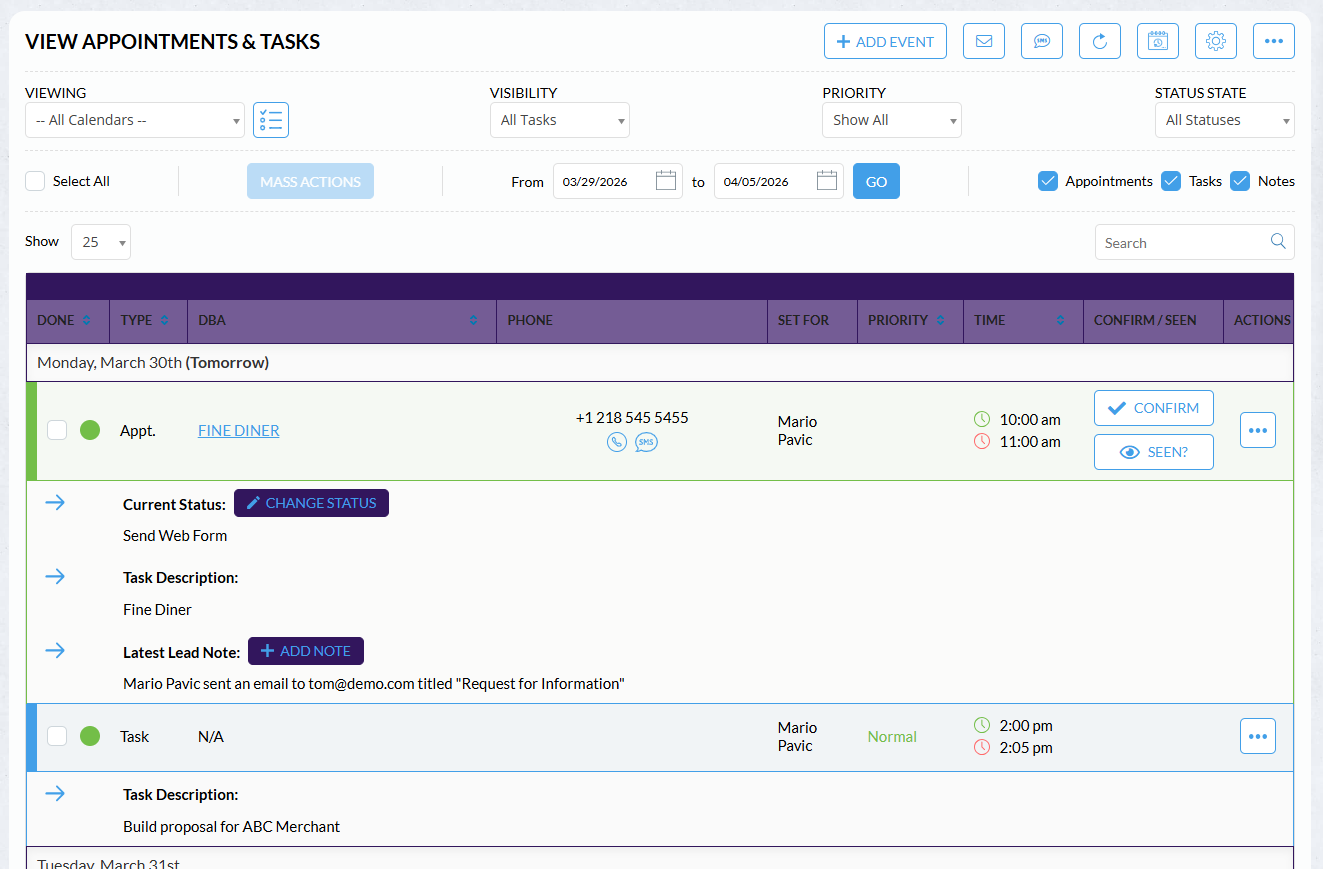Image resolution: width=1323 pixels, height=869 pixels.
Task: Open settings gear icon
Action: 1215,41
